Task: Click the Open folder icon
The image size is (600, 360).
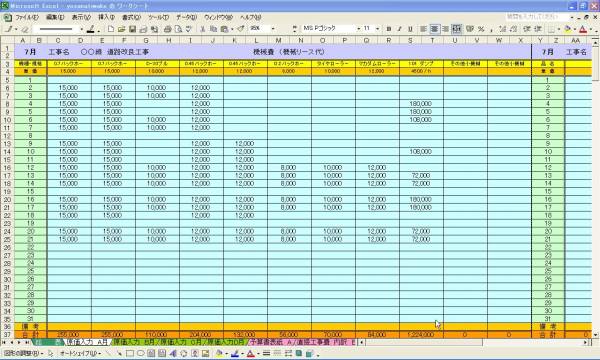Action: tap(122, 29)
